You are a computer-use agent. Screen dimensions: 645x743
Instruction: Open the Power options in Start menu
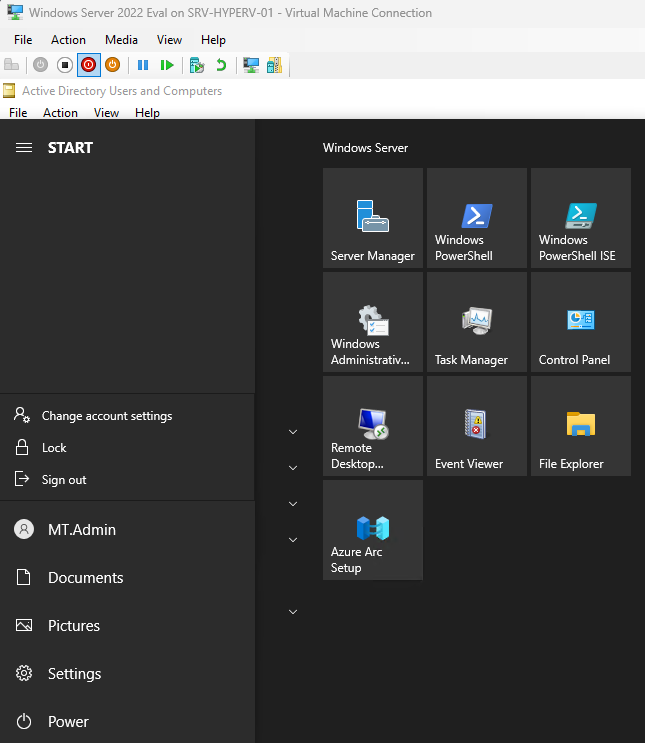click(127, 721)
